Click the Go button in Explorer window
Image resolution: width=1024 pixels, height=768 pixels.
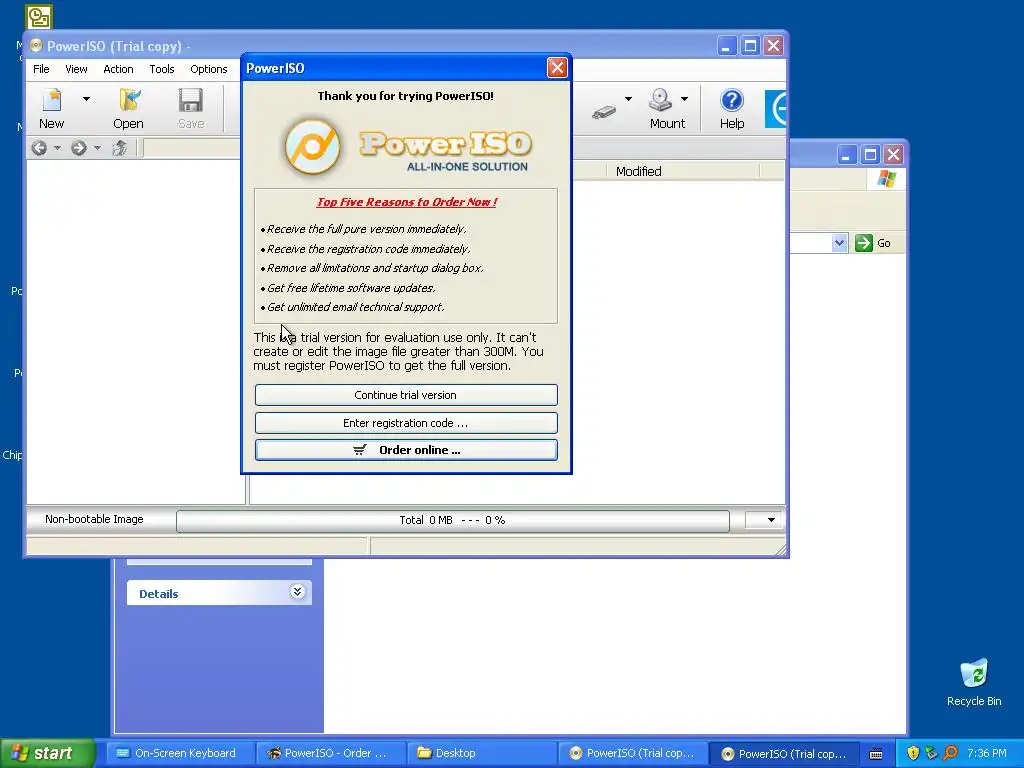[873, 243]
